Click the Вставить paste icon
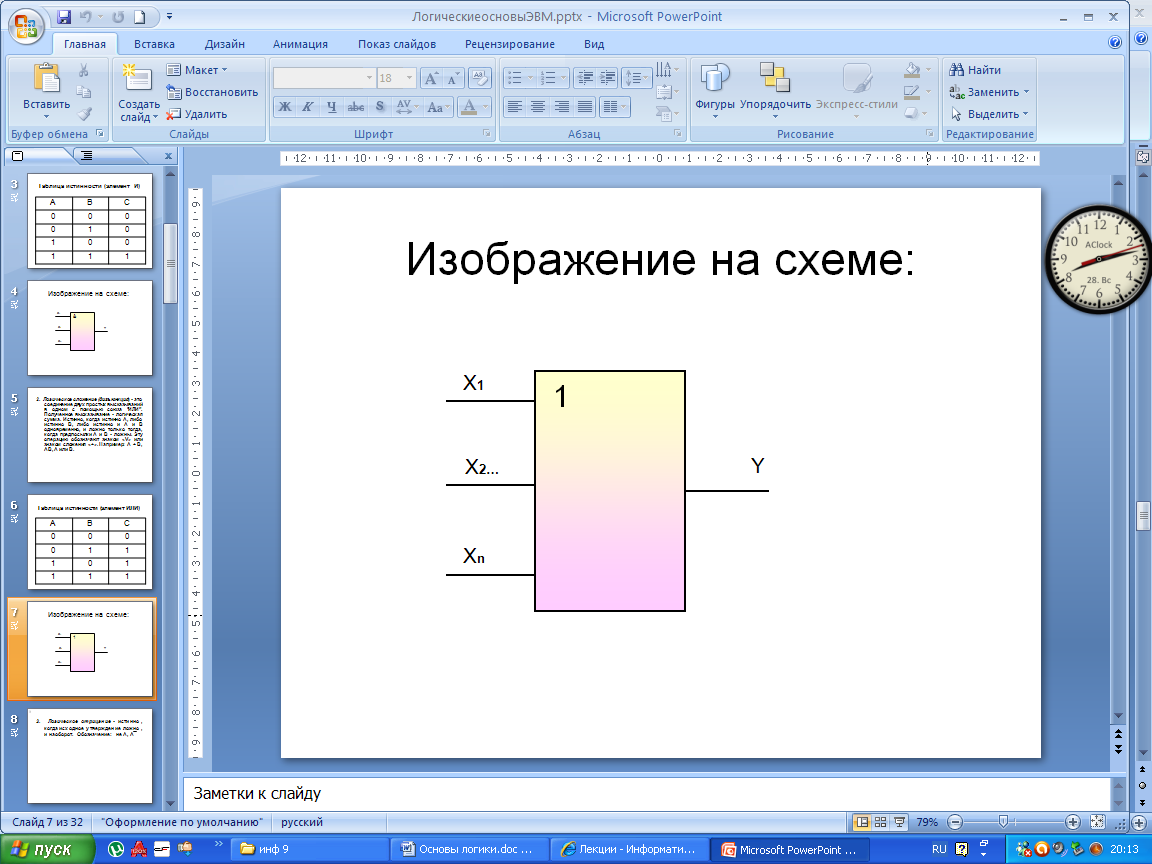Viewport: 1152px width, 864px height. [46, 79]
